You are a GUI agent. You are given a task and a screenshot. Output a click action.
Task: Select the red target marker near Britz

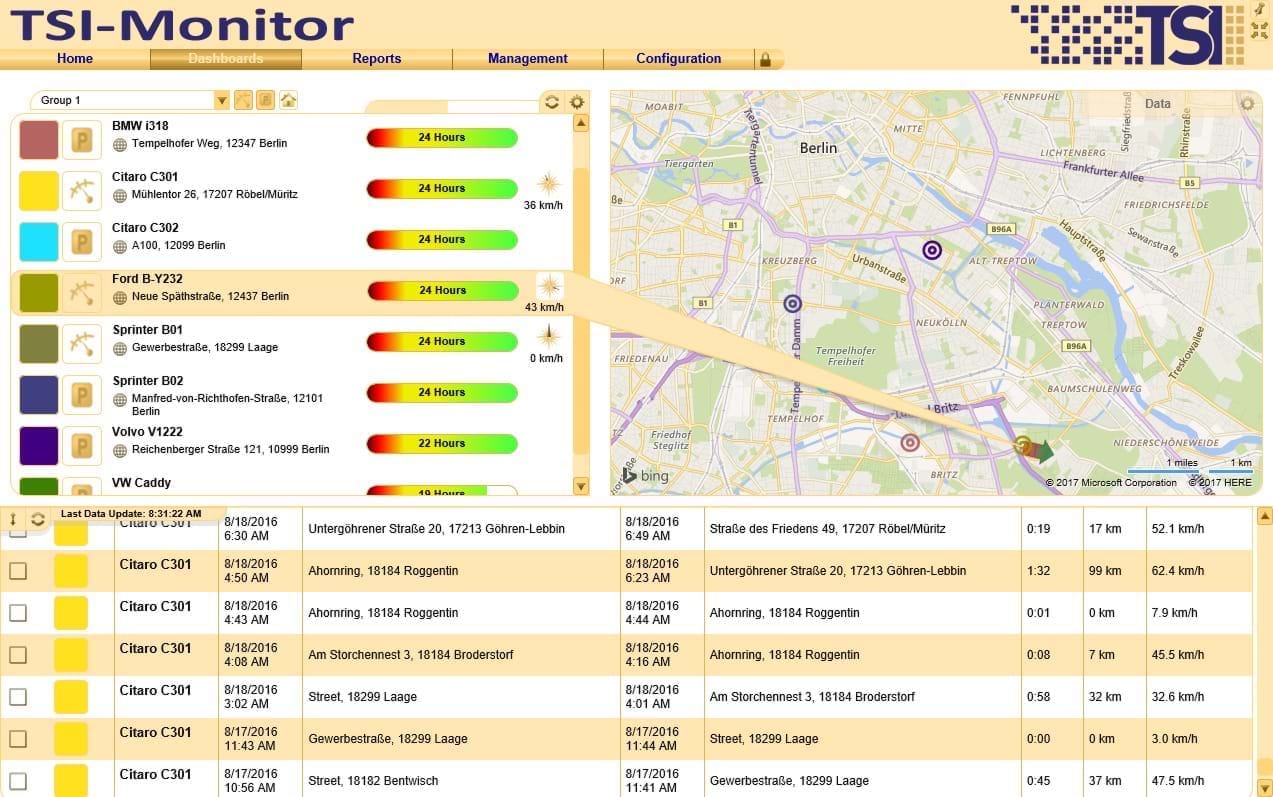click(910, 442)
